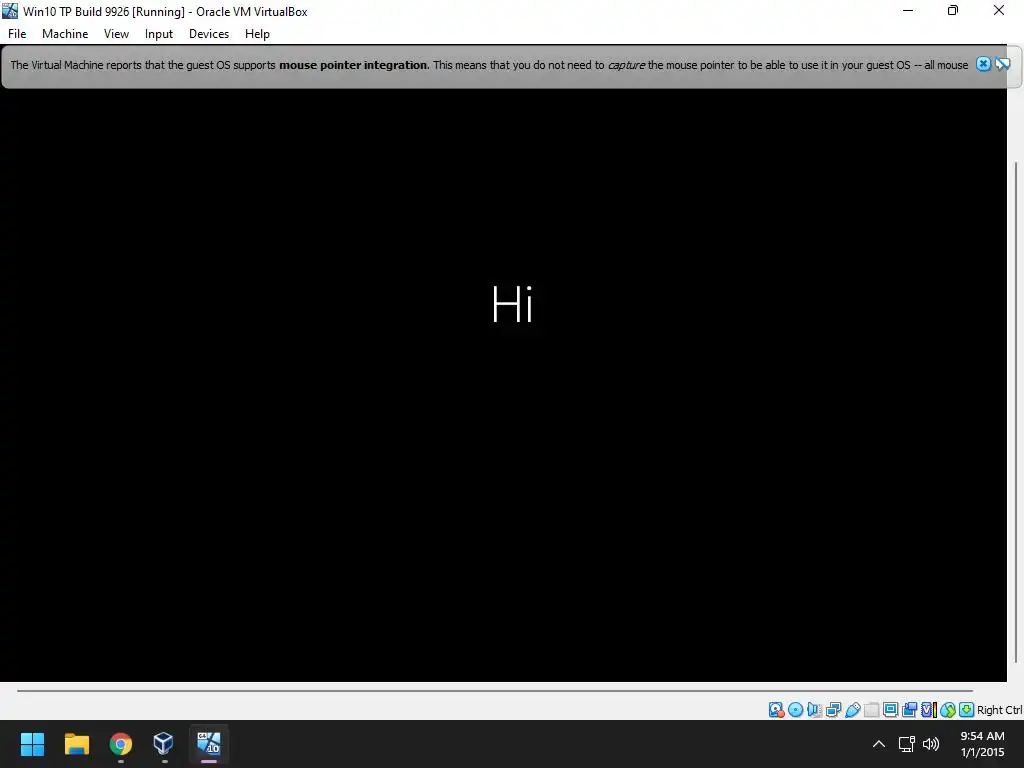The width and height of the screenshot is (1024, 768).
Task: Click the optical disk status icon
Action: pos(795,710)
